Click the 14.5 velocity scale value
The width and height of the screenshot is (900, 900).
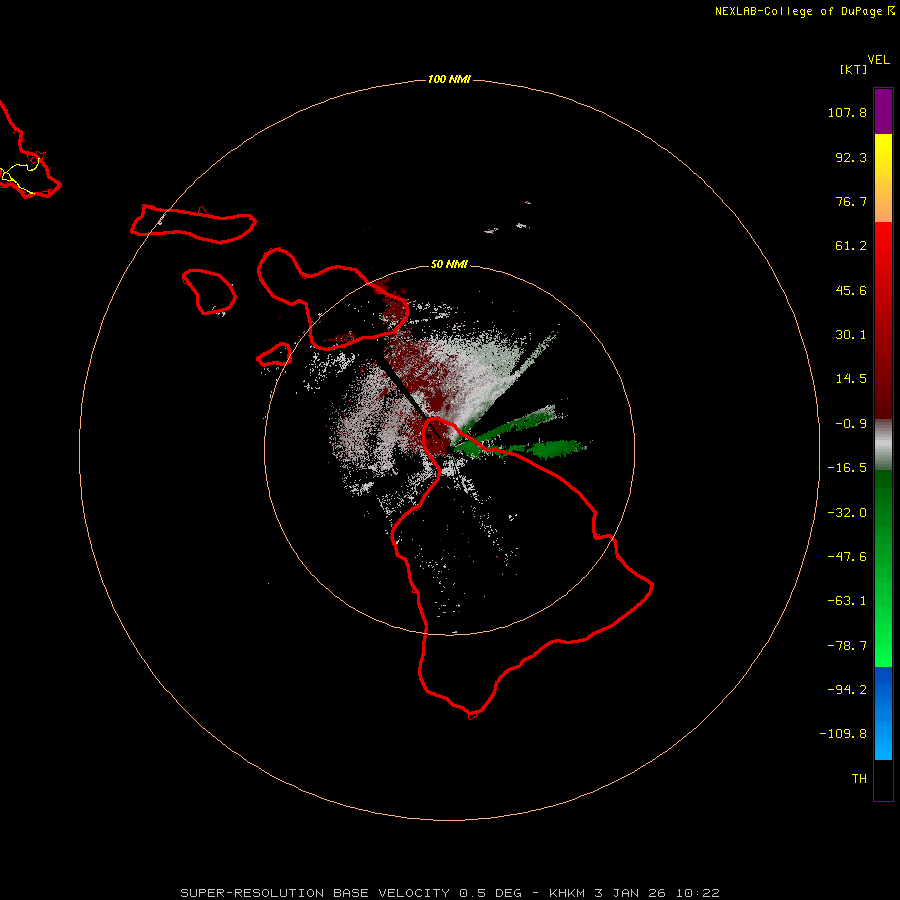click(x=851, y=379)
